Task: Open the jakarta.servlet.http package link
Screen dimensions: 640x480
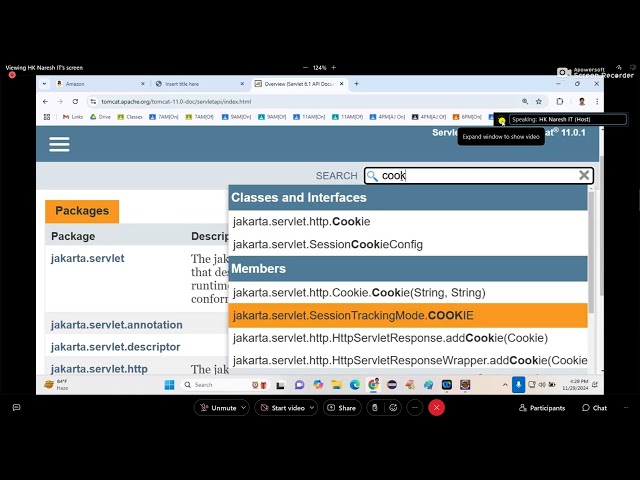Action: pyautogui.click(x=99, y=369)
